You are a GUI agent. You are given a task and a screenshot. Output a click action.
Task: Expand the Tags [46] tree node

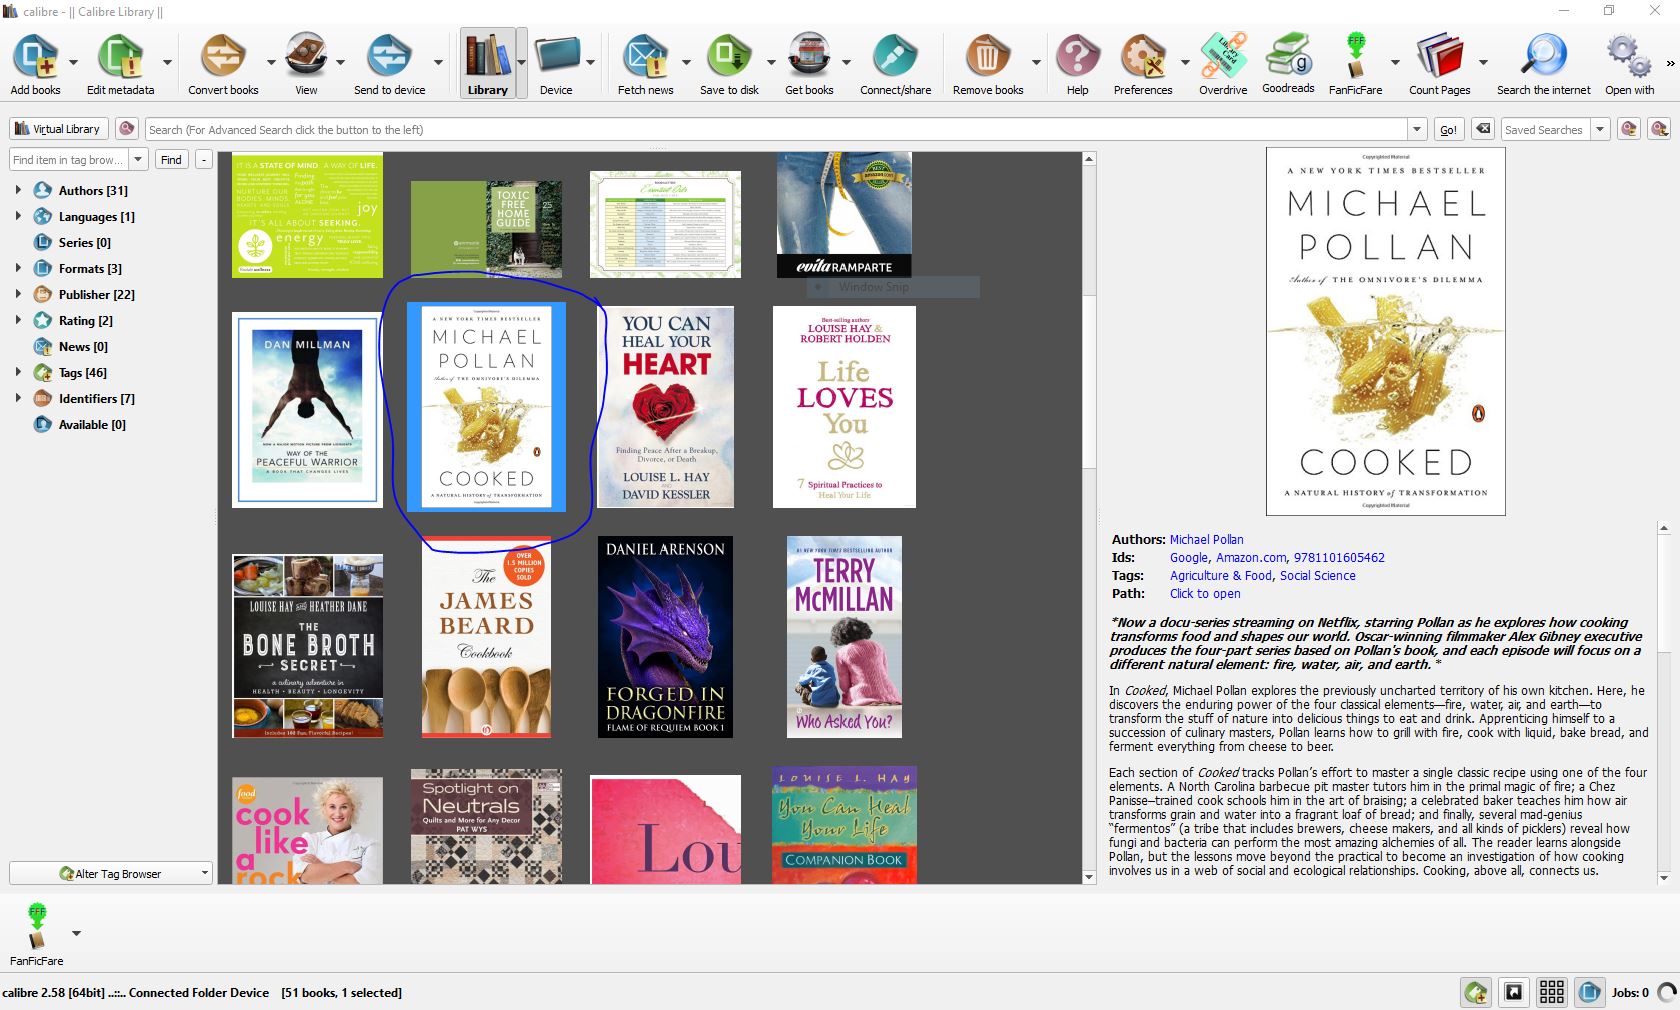17,372
